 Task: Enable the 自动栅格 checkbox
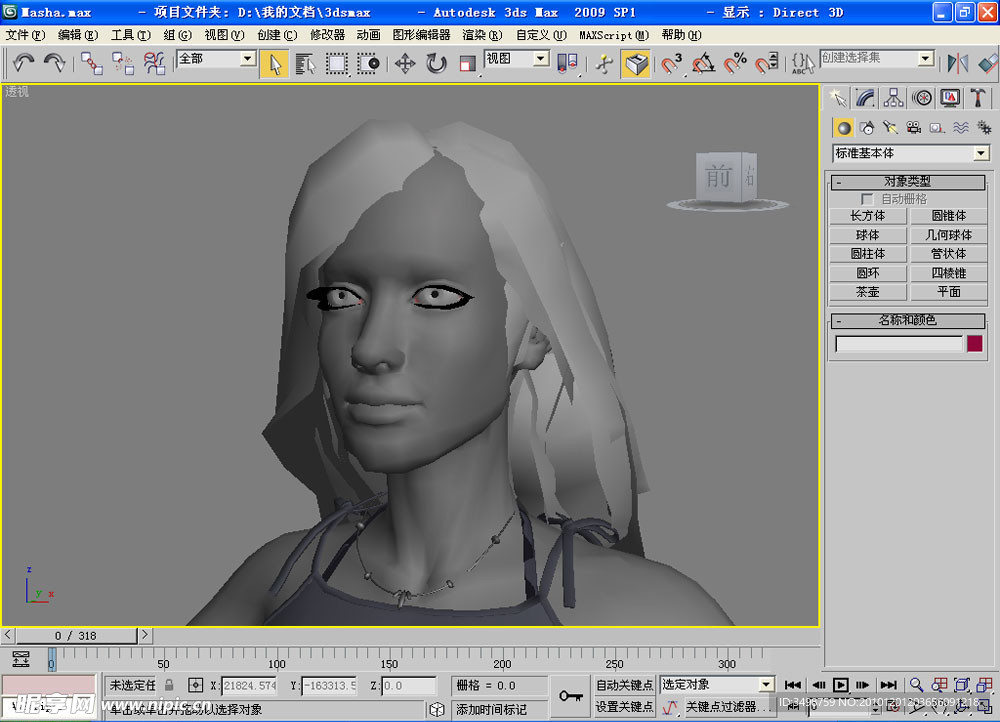tap(867, 199)
